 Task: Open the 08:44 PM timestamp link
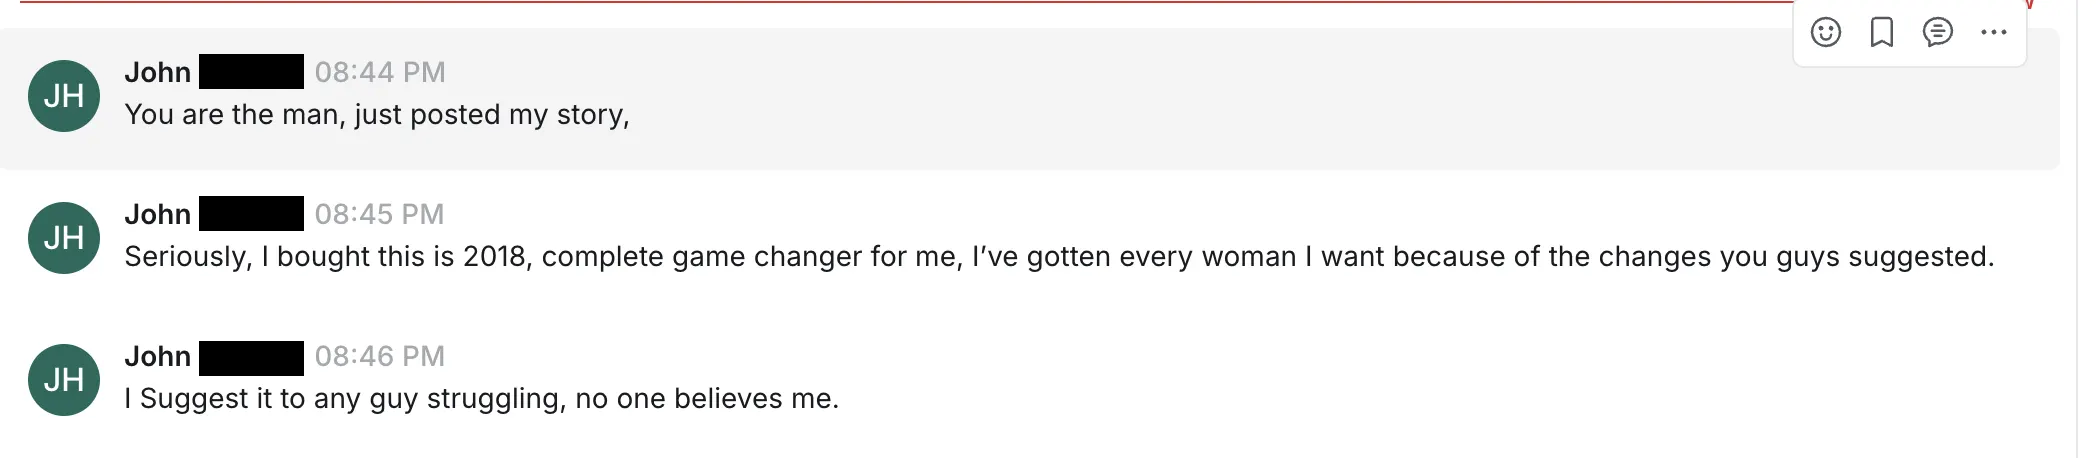[380, 72]
